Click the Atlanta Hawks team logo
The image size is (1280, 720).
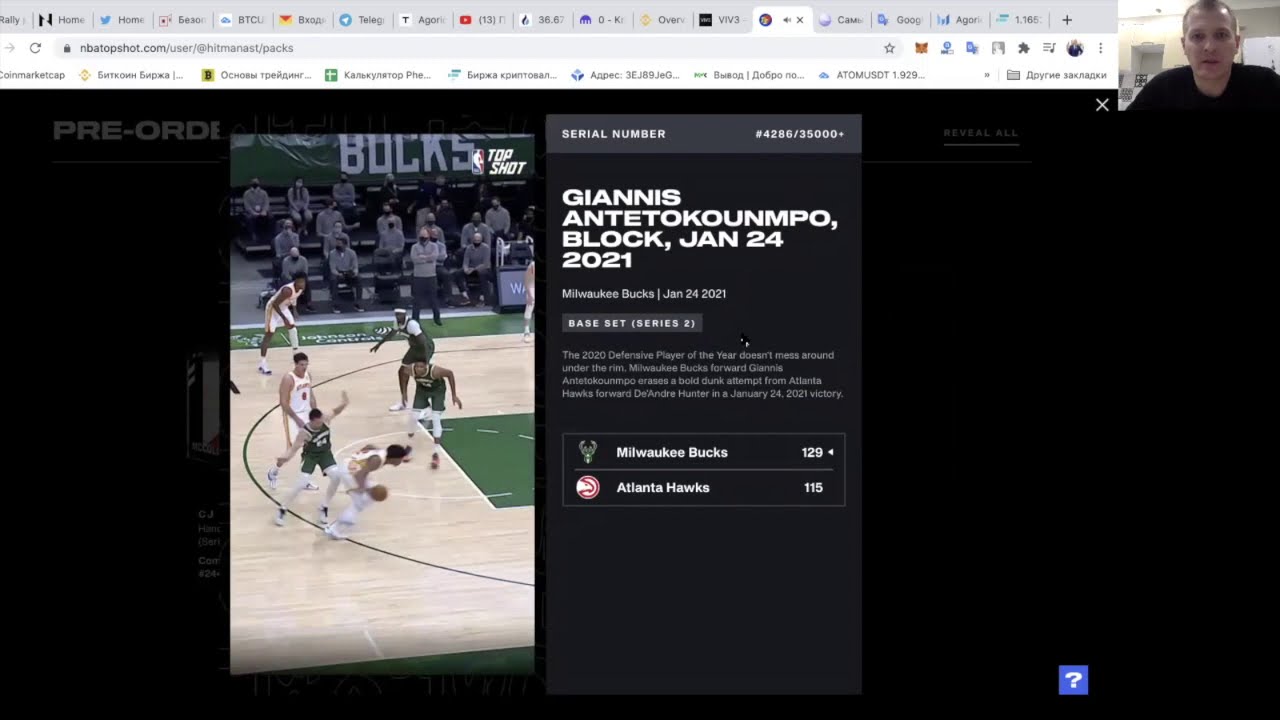(588, 487)
